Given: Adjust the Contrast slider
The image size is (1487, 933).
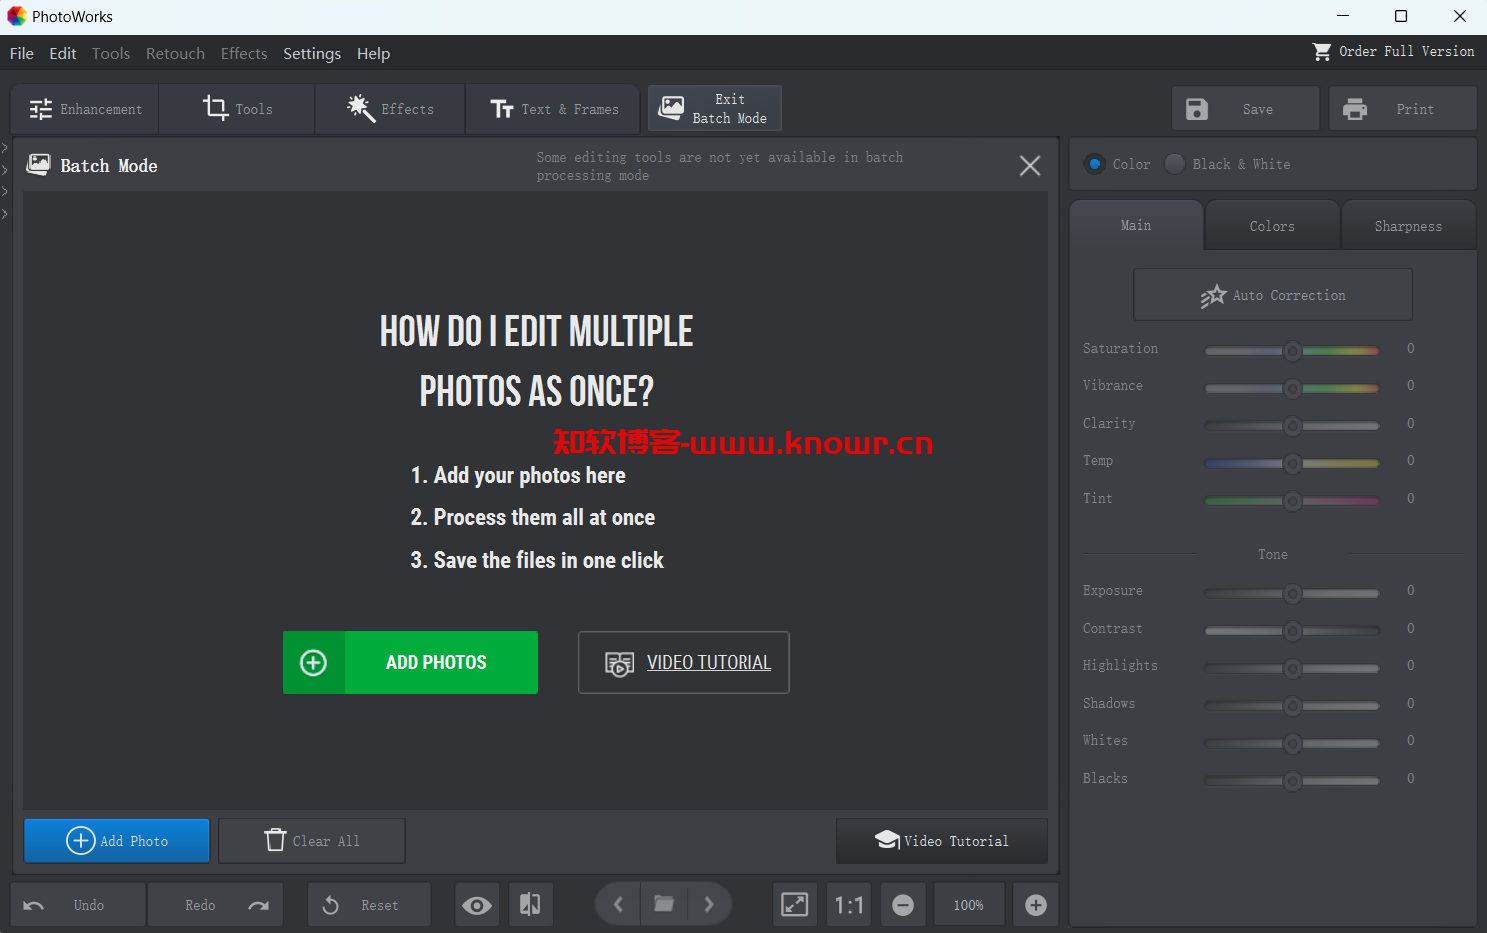Looking at the screenshot, I should [x=1292, y=630].
